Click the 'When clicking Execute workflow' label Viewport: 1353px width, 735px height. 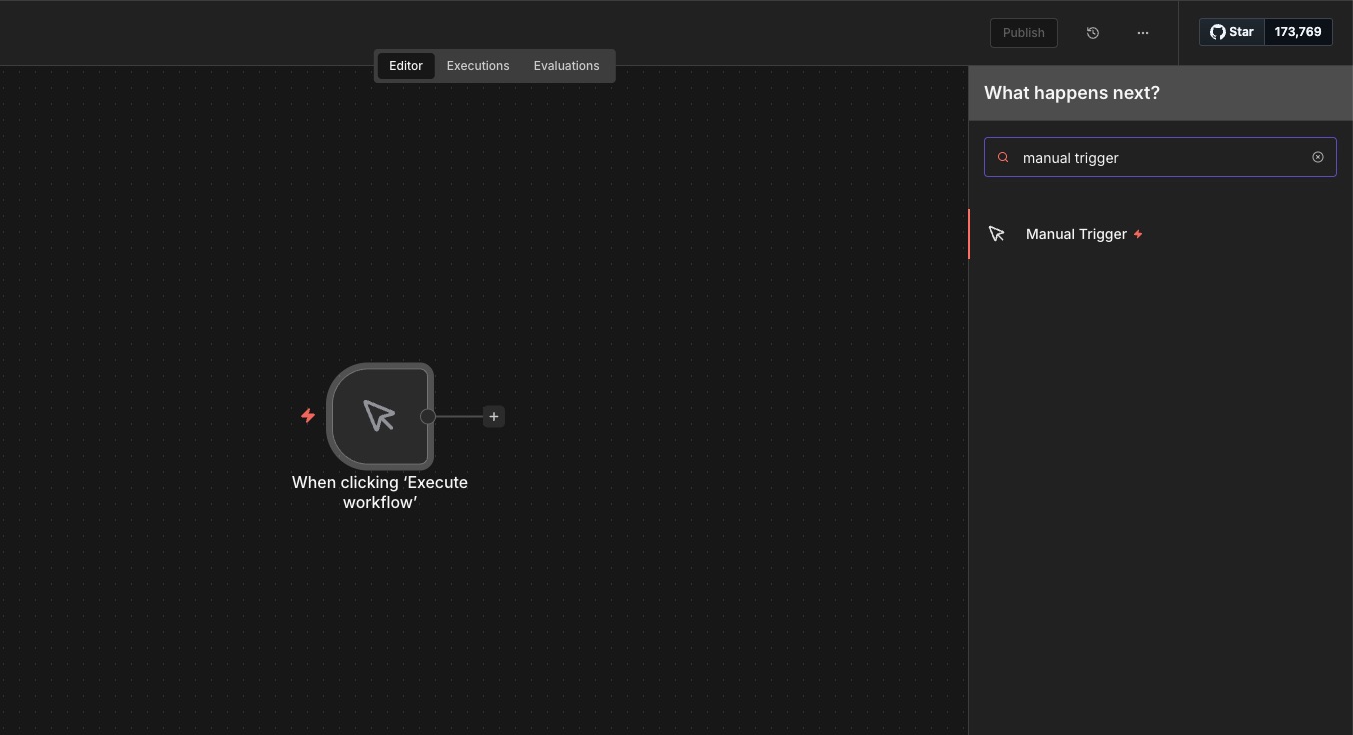point(379,492)
